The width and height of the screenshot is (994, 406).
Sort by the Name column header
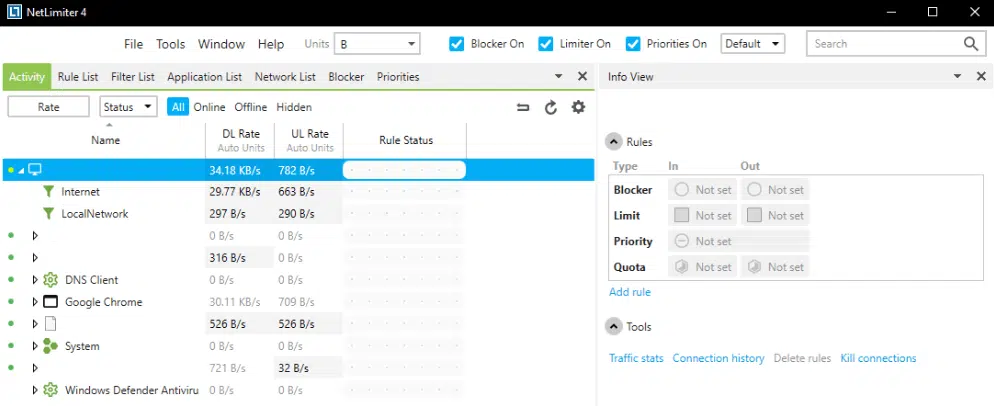(105, 140)
